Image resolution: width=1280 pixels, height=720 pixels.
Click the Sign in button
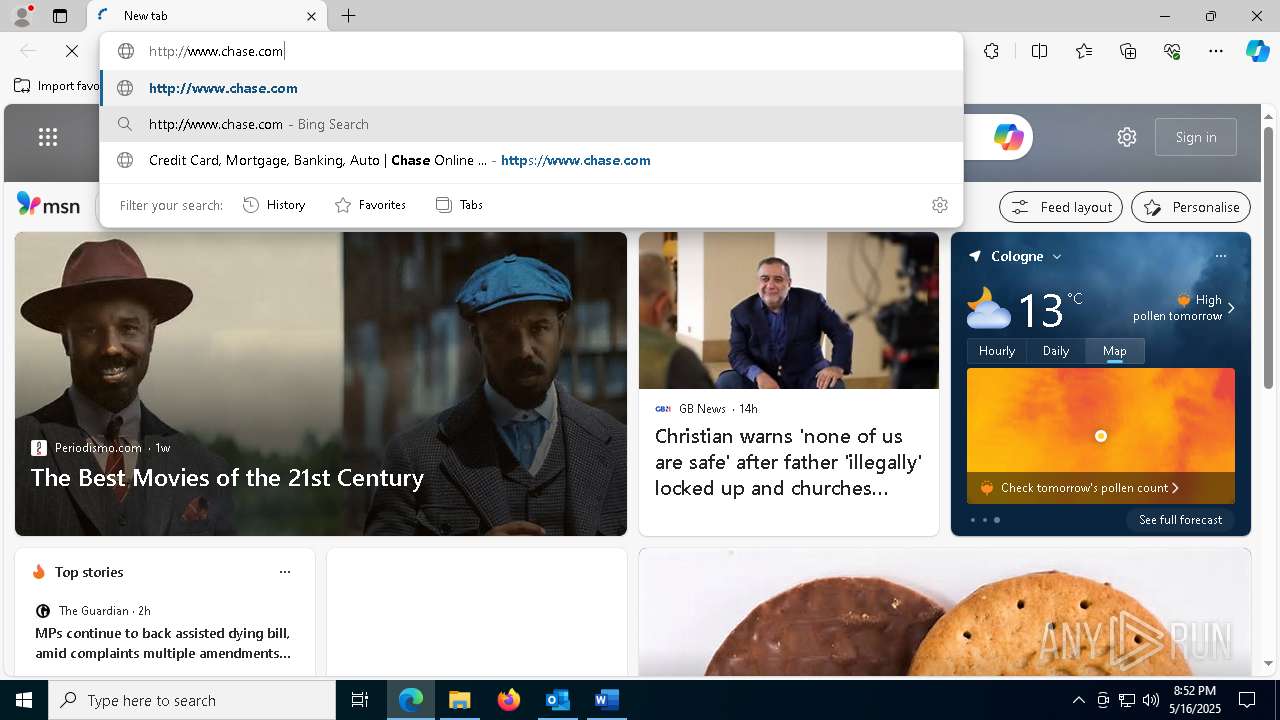(1196, 137)
